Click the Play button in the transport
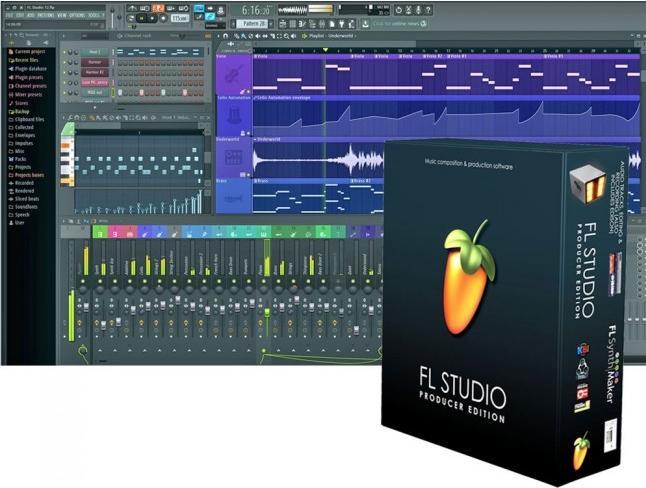This screenshot has height=488, width=646. click(x=141, y=19)
